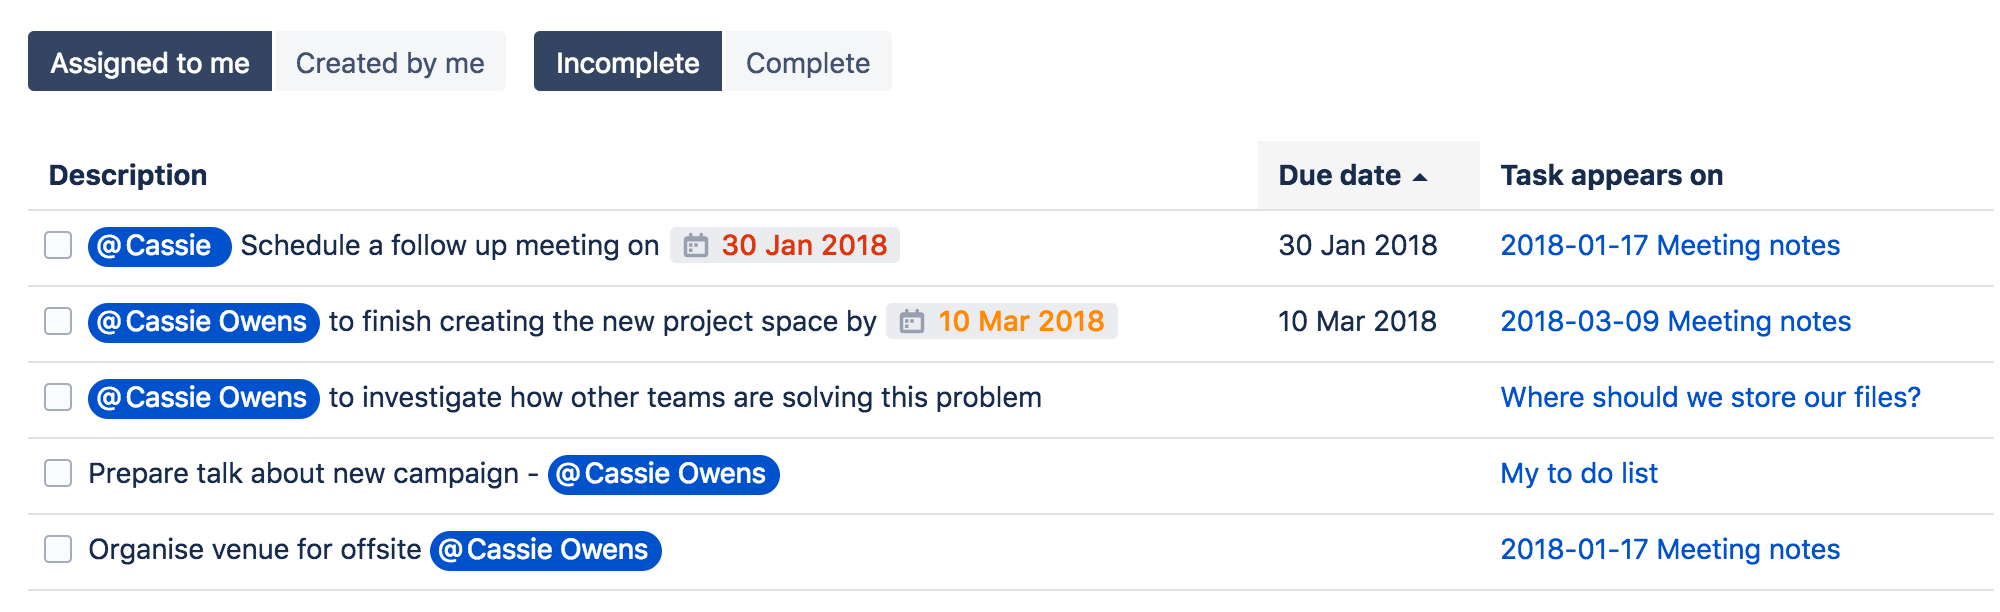Click the @Cassie Owens mention in 'Prepare talk' task

click(x=664, y=474)
